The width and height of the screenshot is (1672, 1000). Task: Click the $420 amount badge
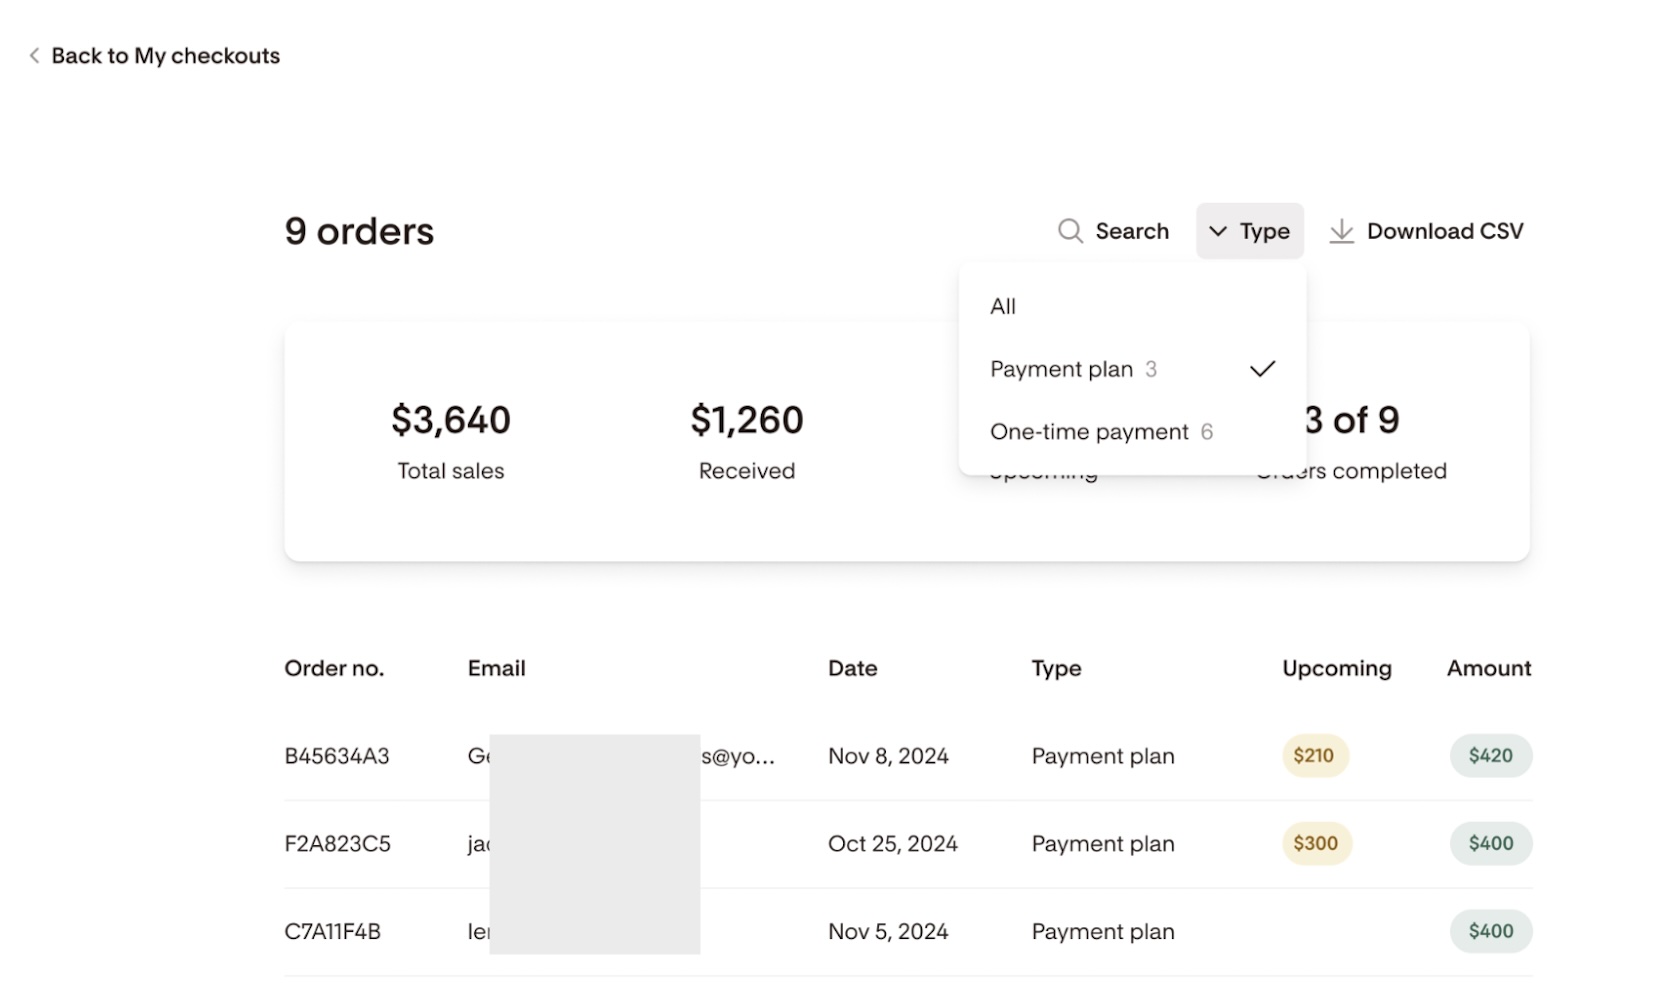(1490, 756)
